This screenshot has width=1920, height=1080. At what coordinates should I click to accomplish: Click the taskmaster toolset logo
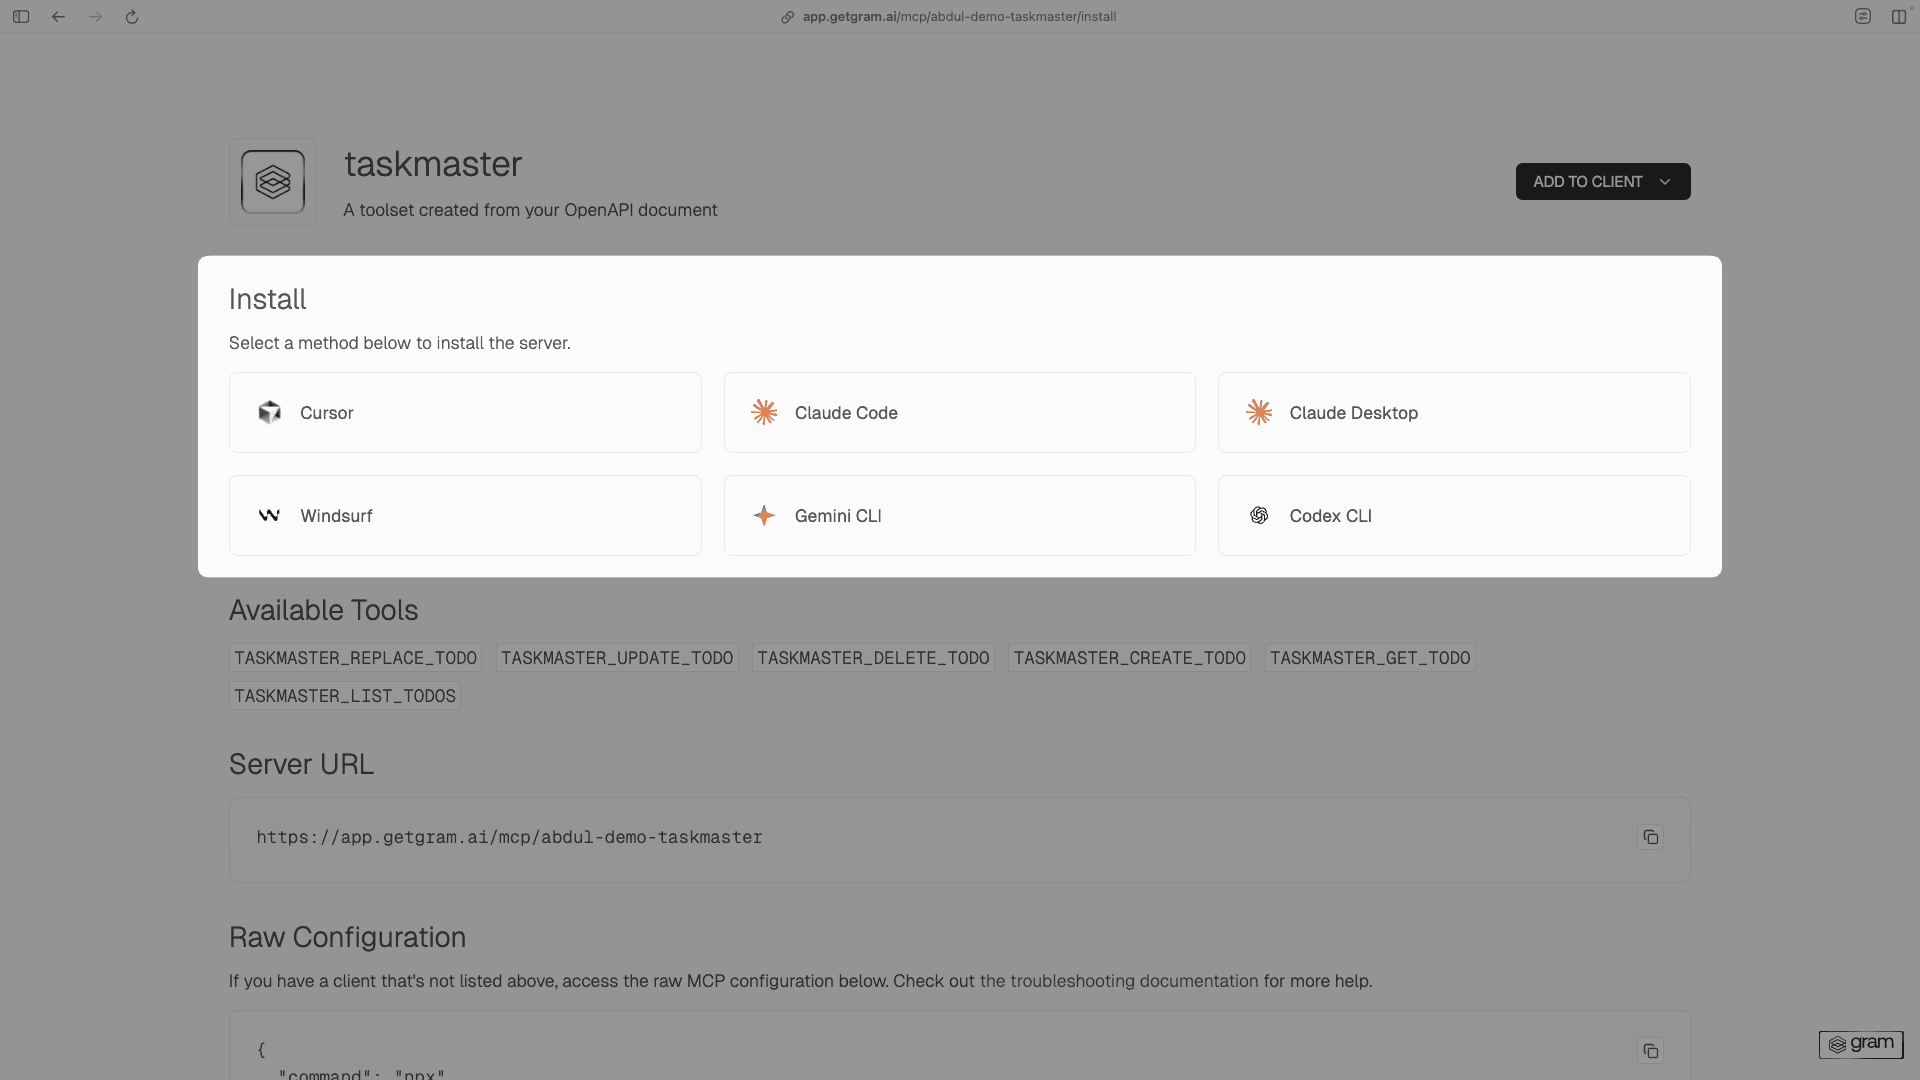272,182
